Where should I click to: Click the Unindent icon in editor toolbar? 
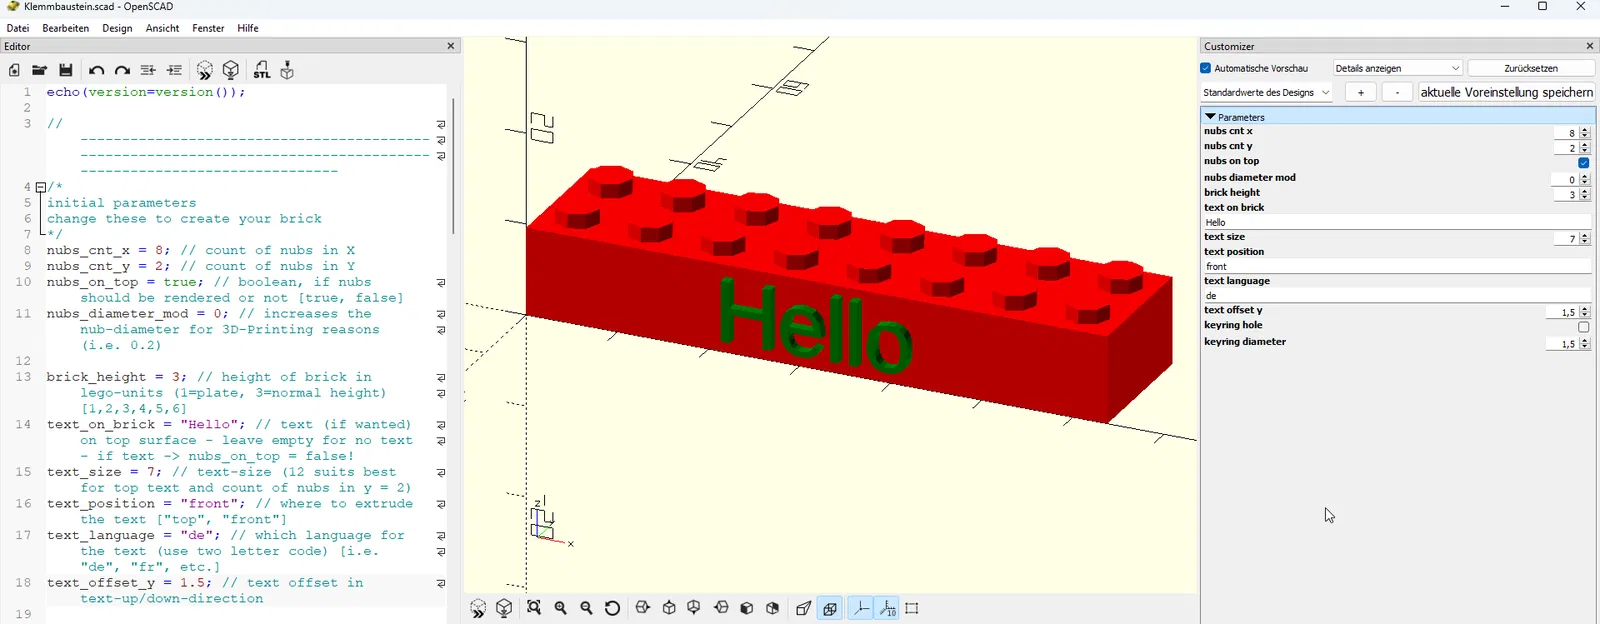click(148, 70)
